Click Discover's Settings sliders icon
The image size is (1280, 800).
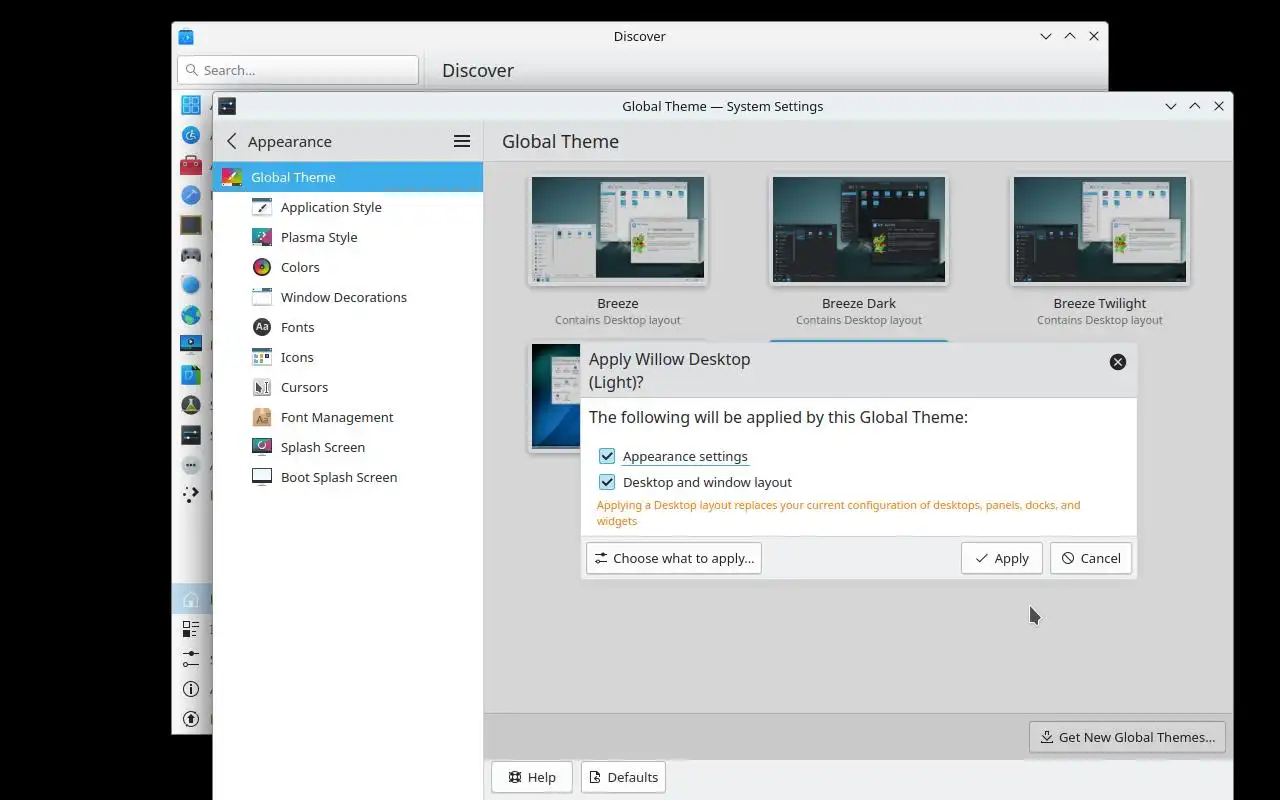click(x=191, y=659)
